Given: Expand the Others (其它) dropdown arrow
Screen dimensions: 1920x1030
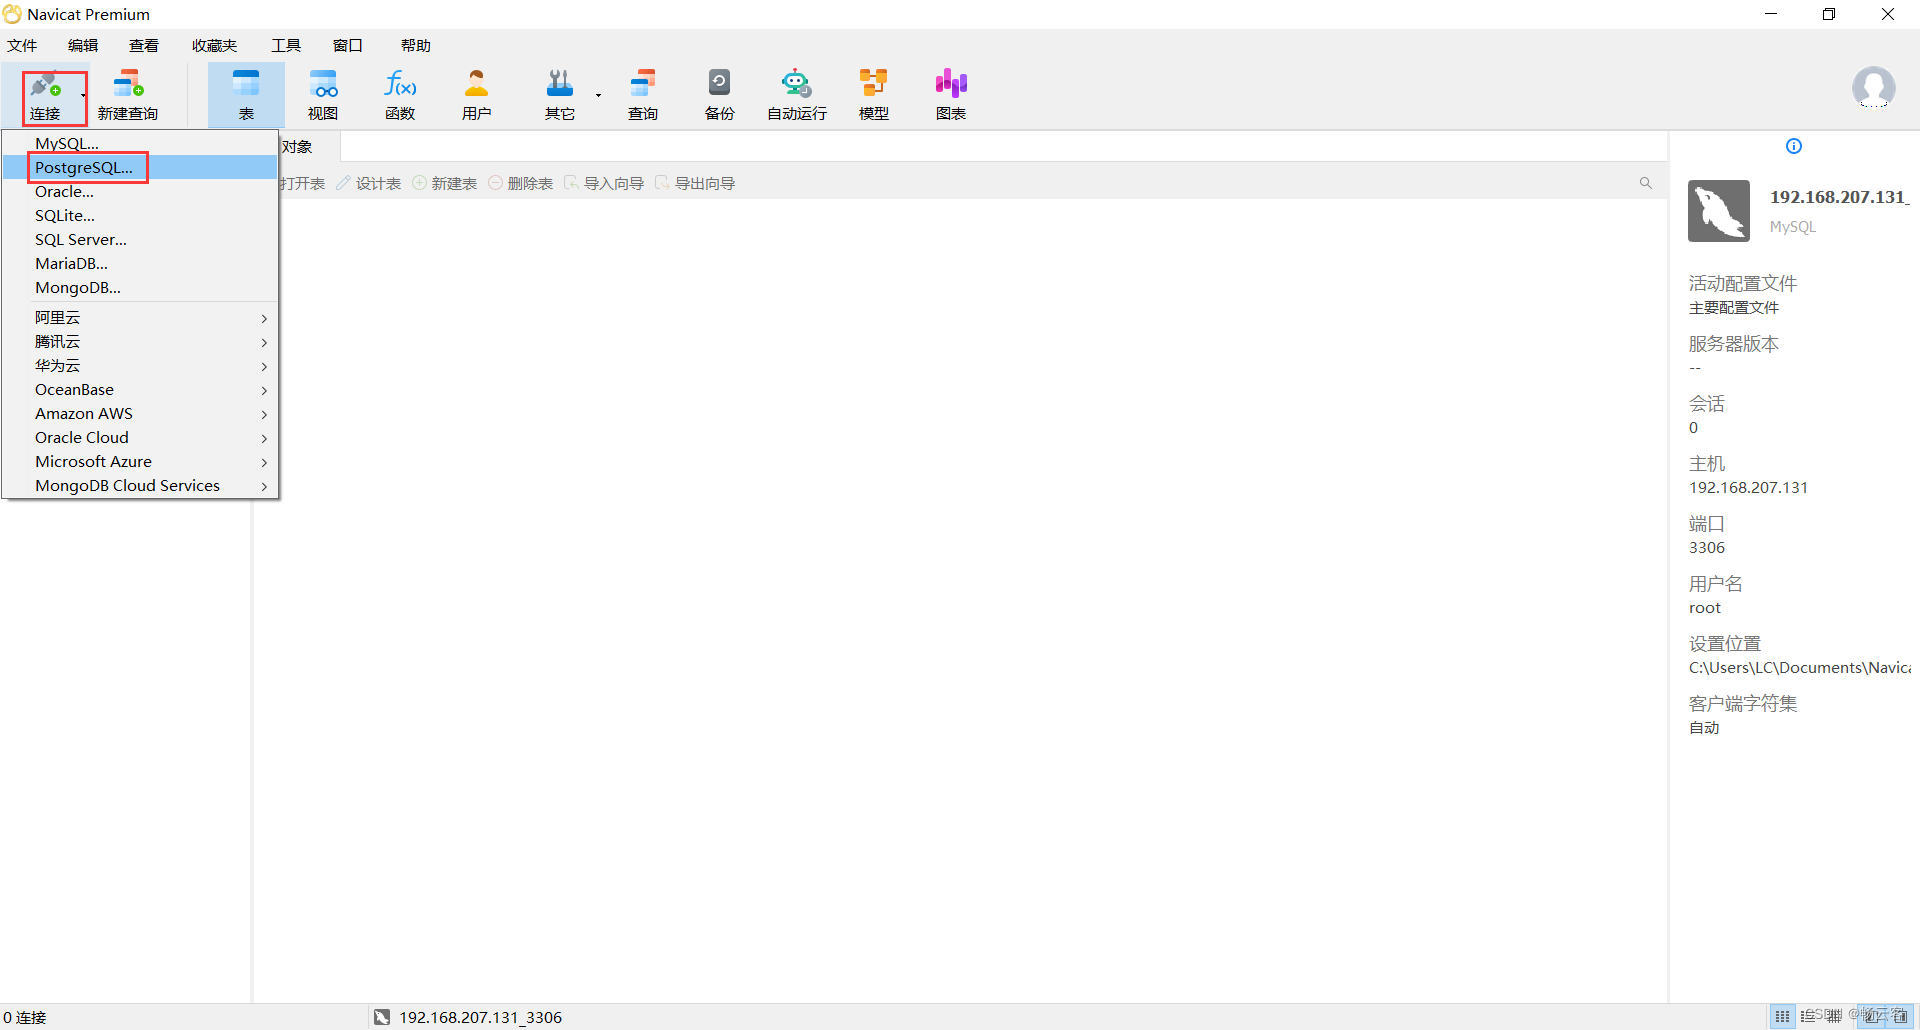Looking at the screenshot, I should pyautogui.click(x=598, y=96).
